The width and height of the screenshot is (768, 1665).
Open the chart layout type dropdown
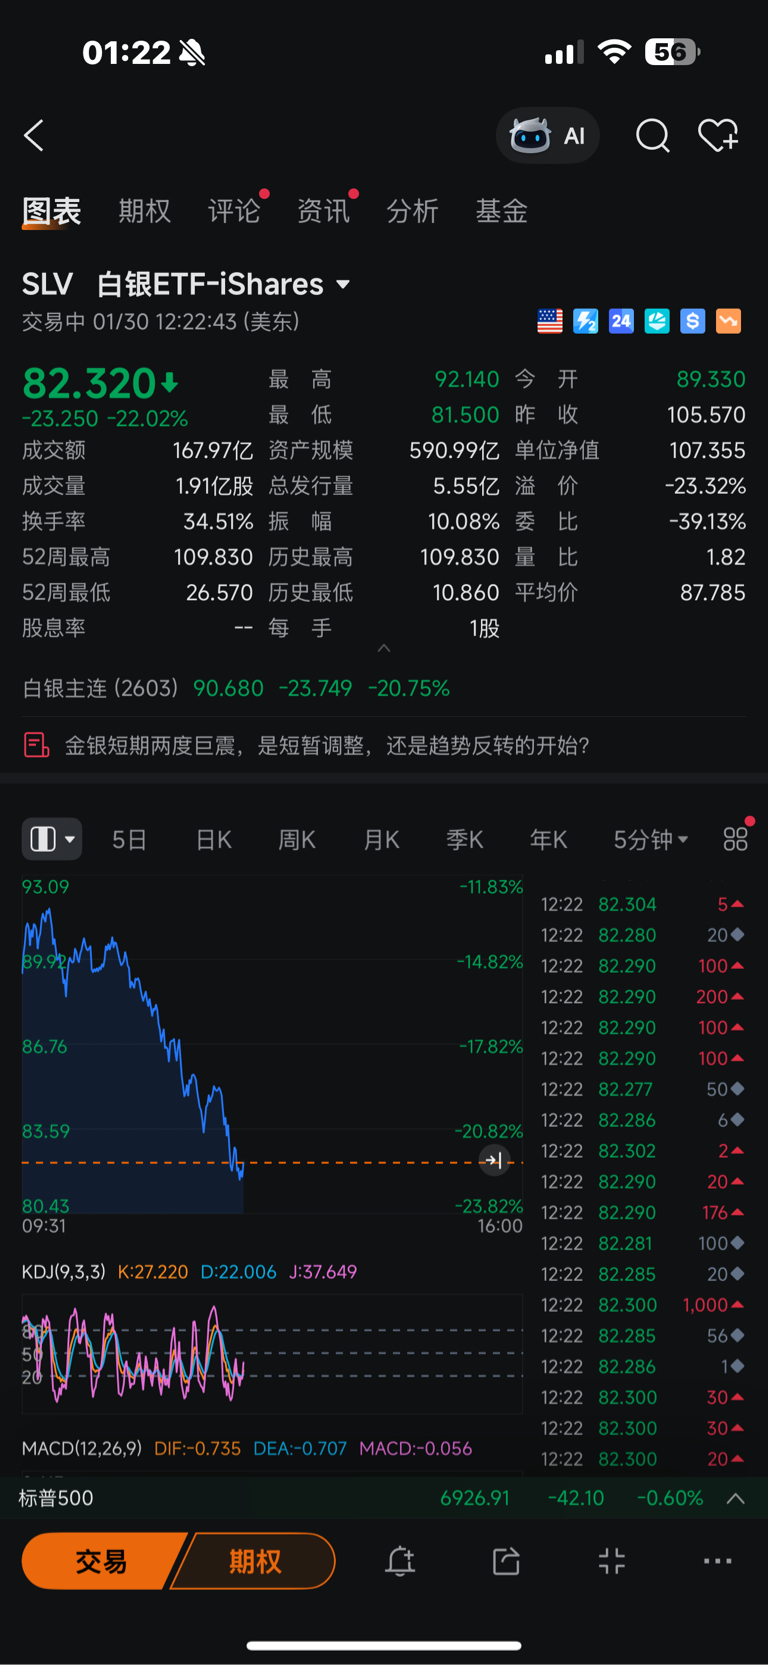(x=52, y=839)
